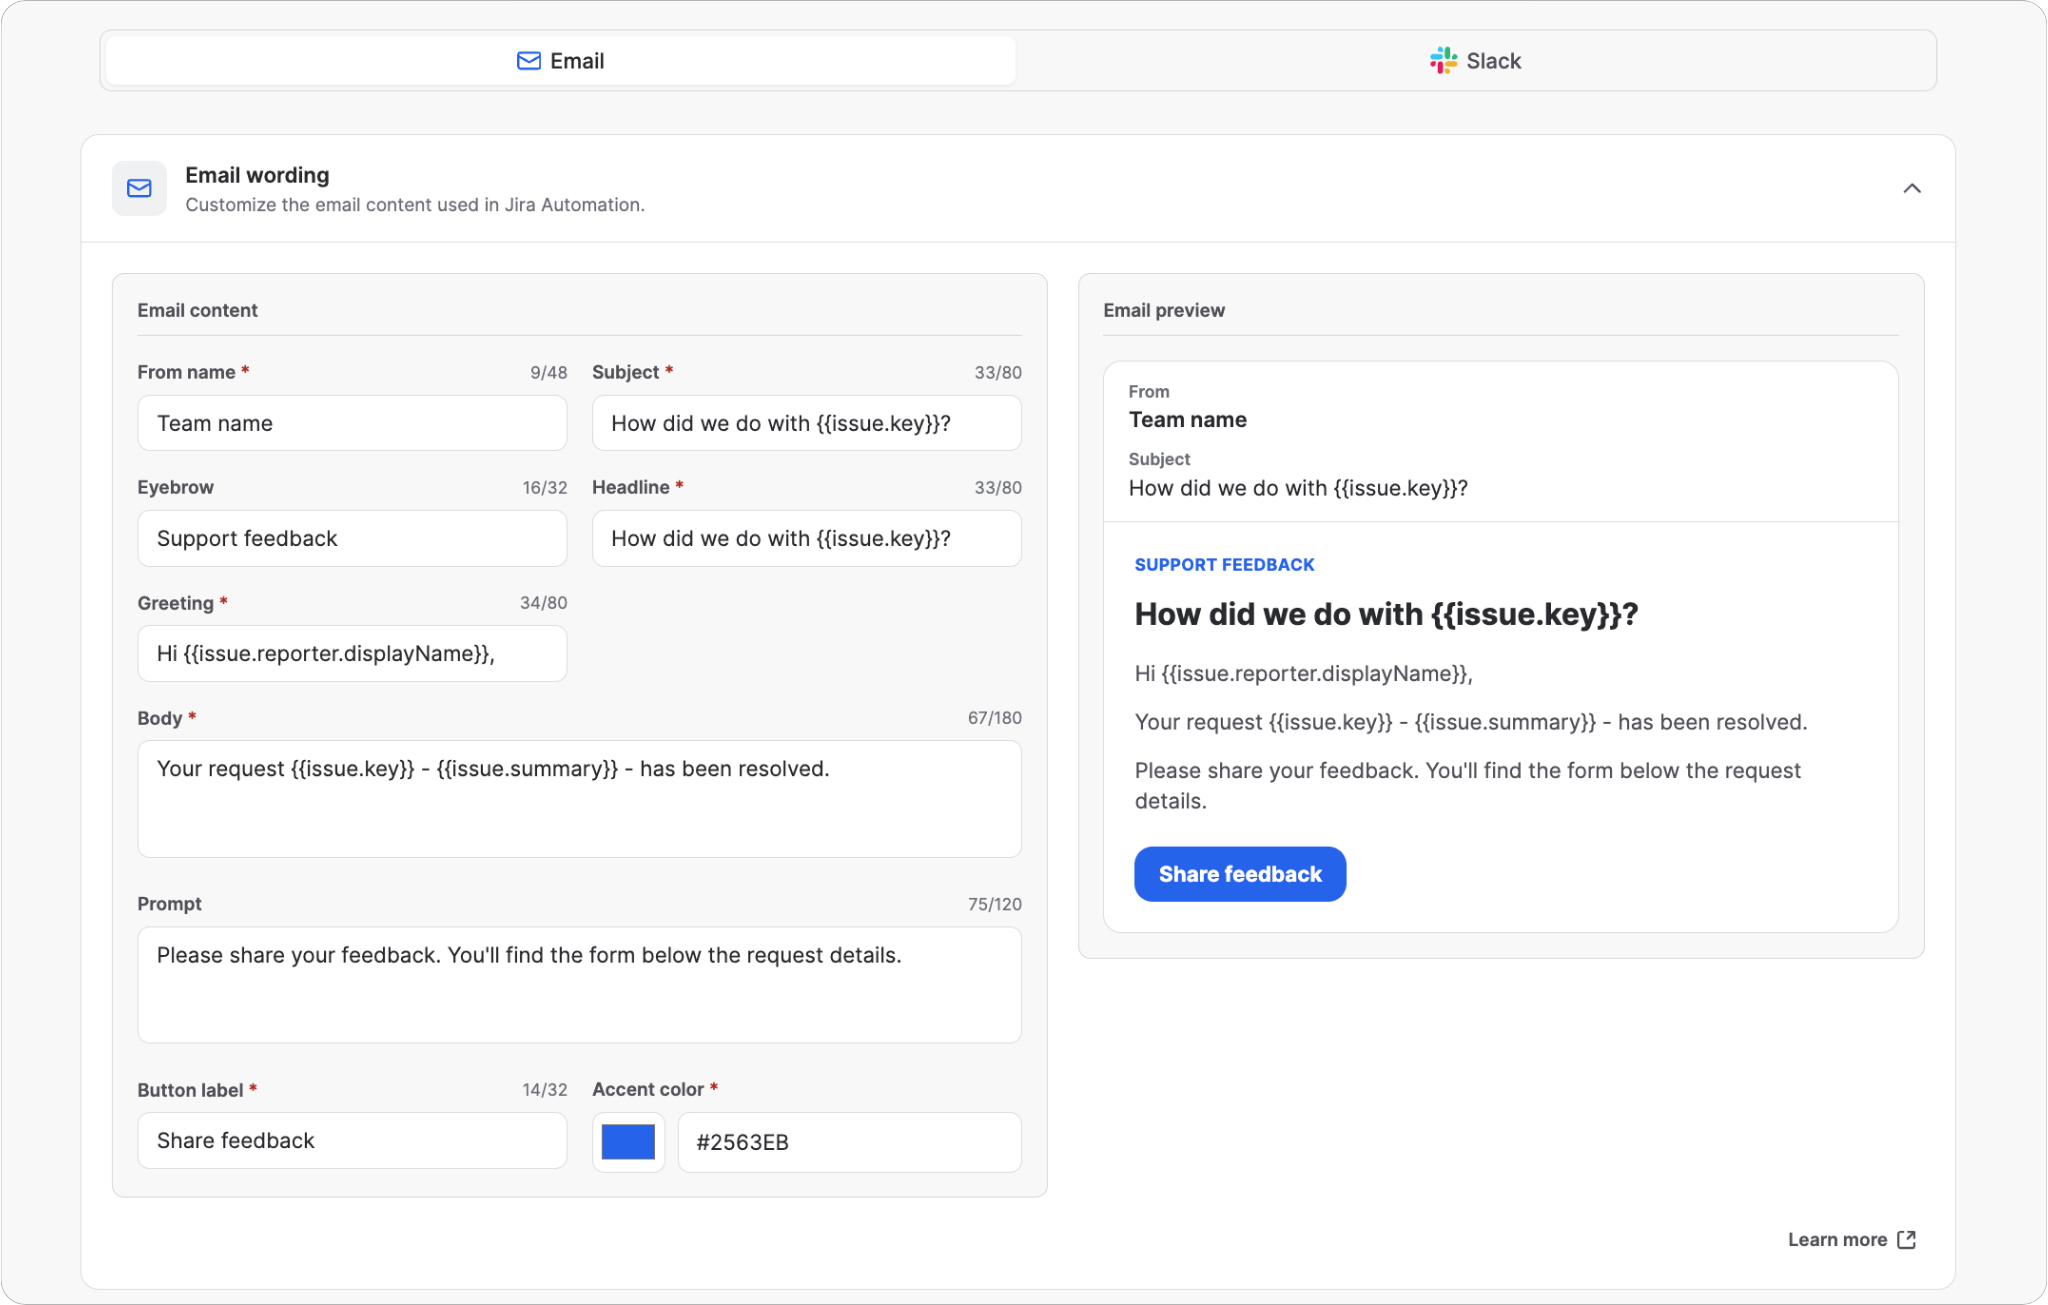2048x1305 pixels.
Task: Click the Email content panel title
Action: (197, 310)
